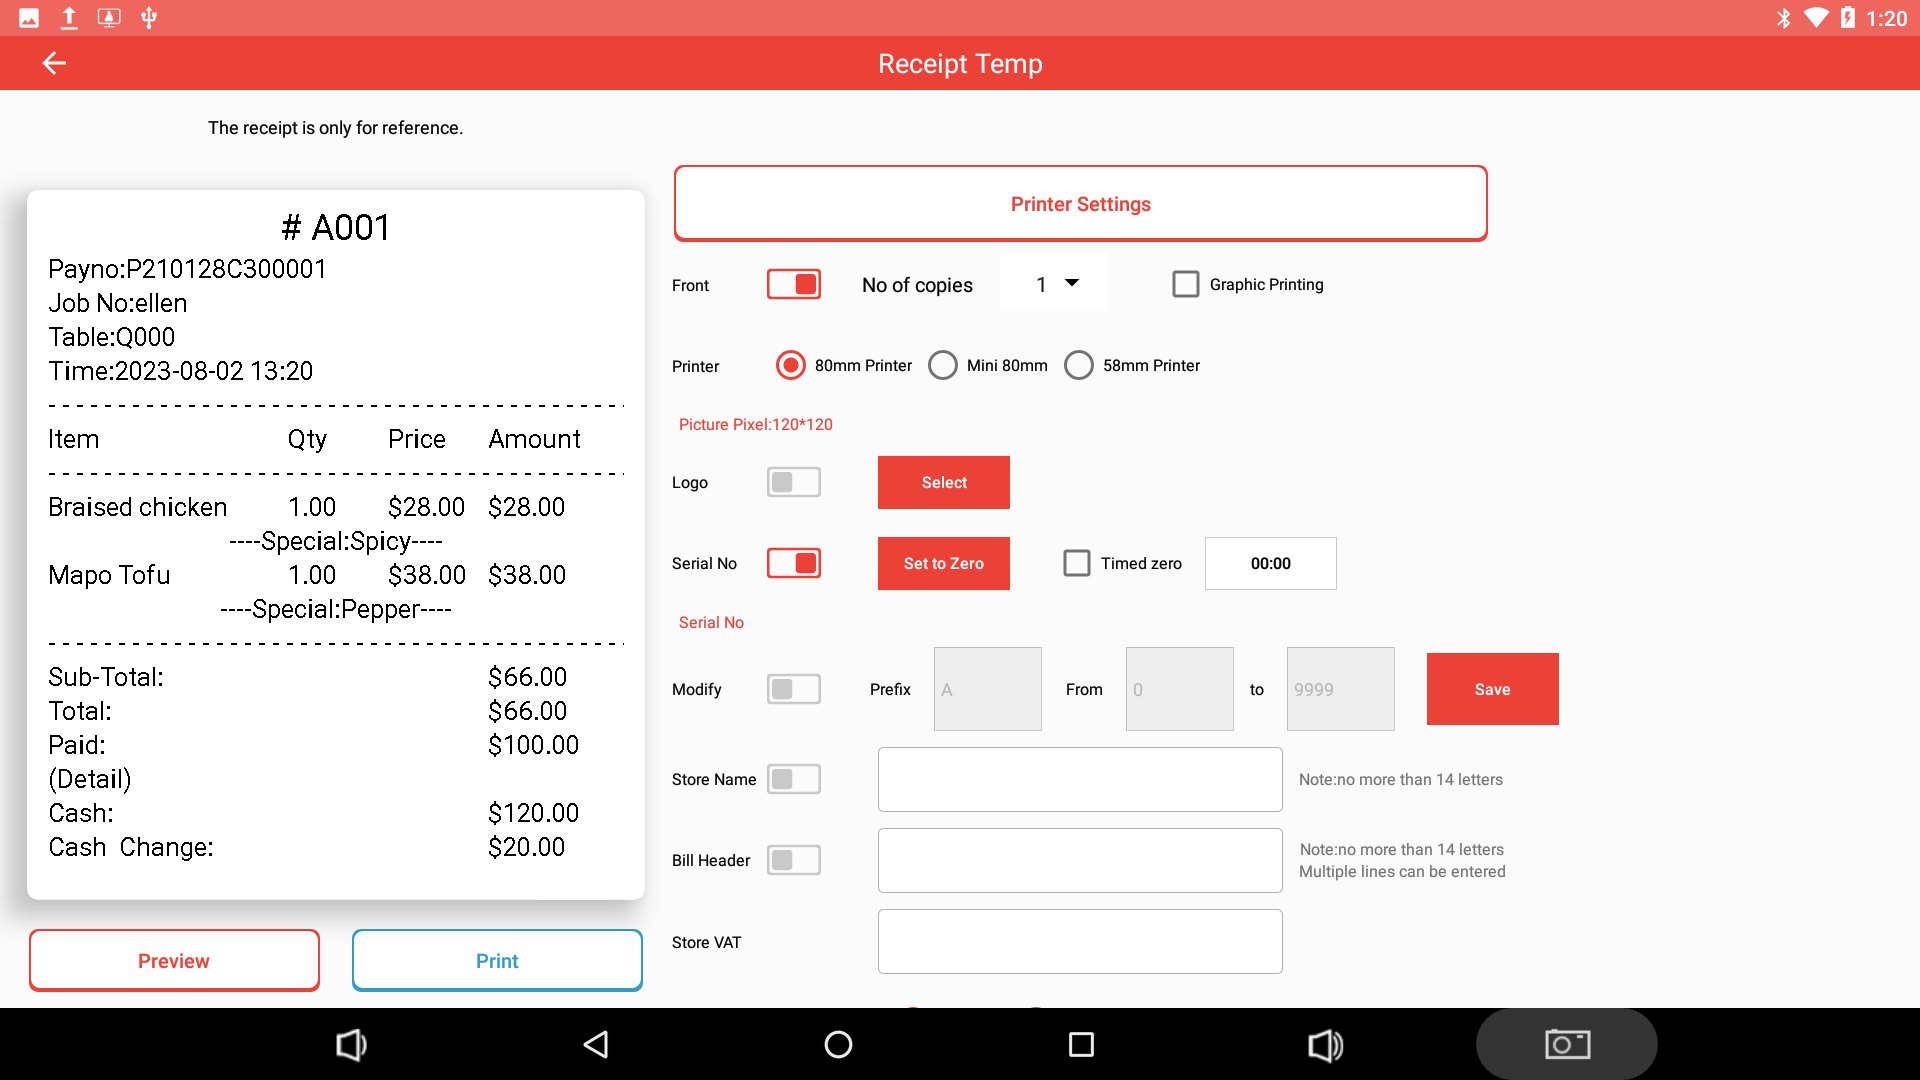The image size is (1920, 1080).
Task: Tap the Bluetooth status bar icon
Action: pyautogui.click(x=1783, y=18)
